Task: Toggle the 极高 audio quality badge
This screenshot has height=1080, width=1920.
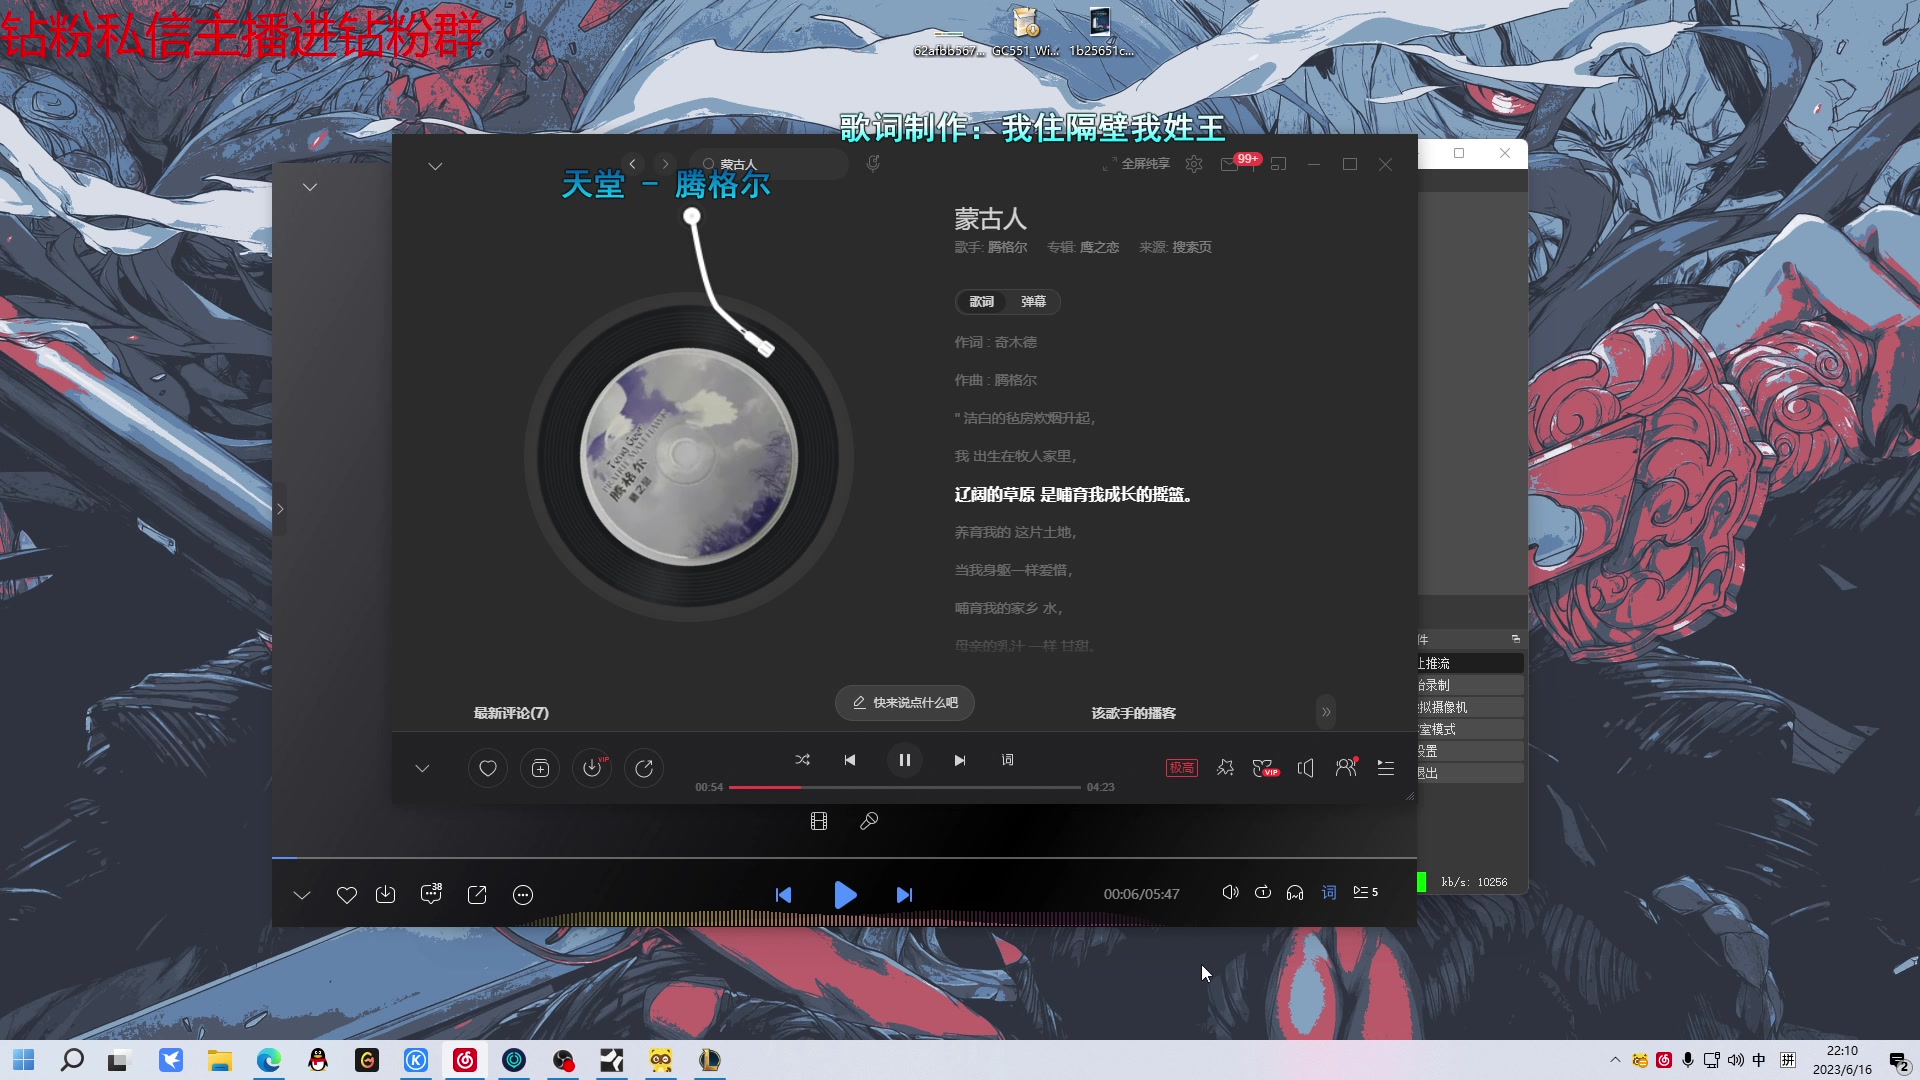Action: [x=1180, y=768]
